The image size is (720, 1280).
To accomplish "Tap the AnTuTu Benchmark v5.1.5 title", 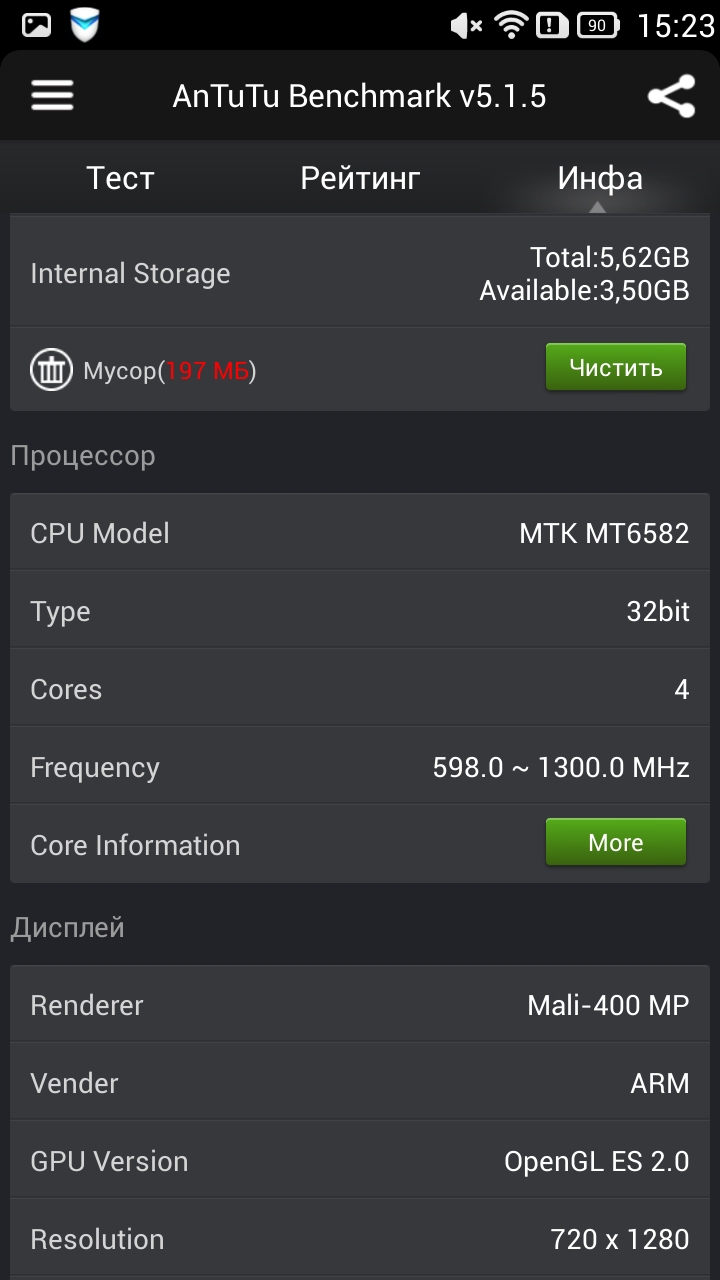I will click(x=360, y=96).
